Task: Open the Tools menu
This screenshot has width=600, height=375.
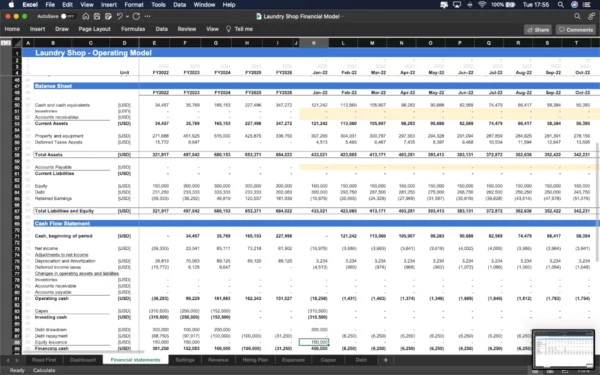Action: [158, 5]
